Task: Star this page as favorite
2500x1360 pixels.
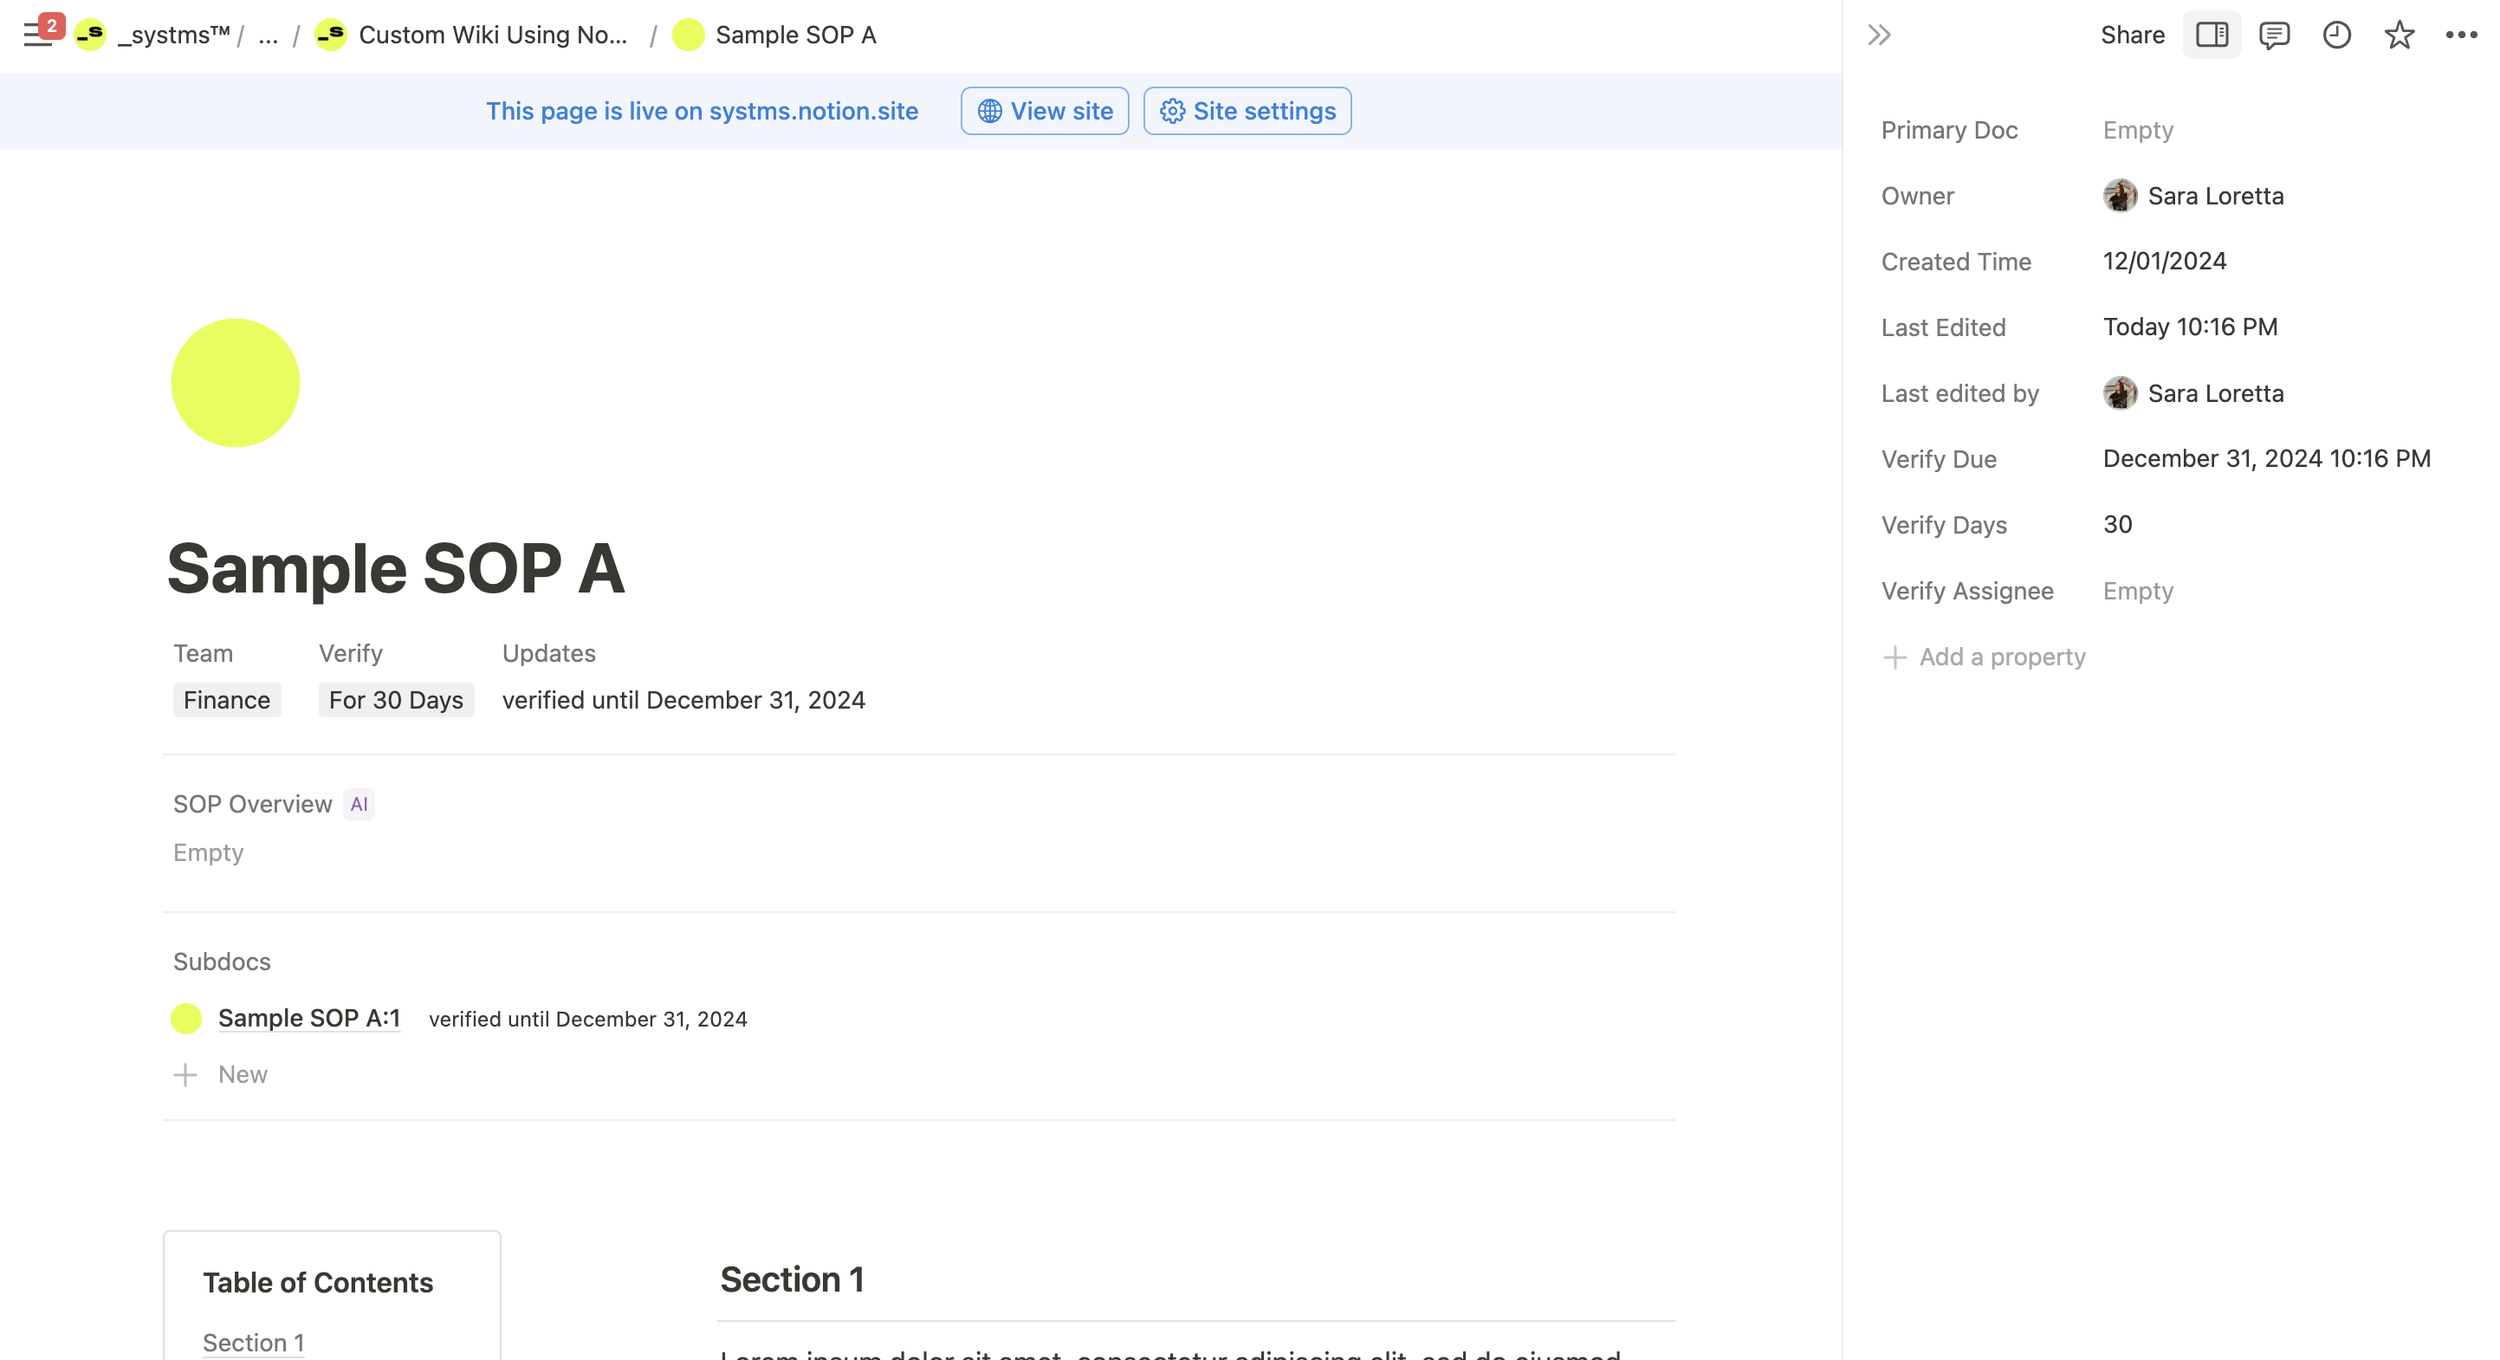Action: [2399, 35]
